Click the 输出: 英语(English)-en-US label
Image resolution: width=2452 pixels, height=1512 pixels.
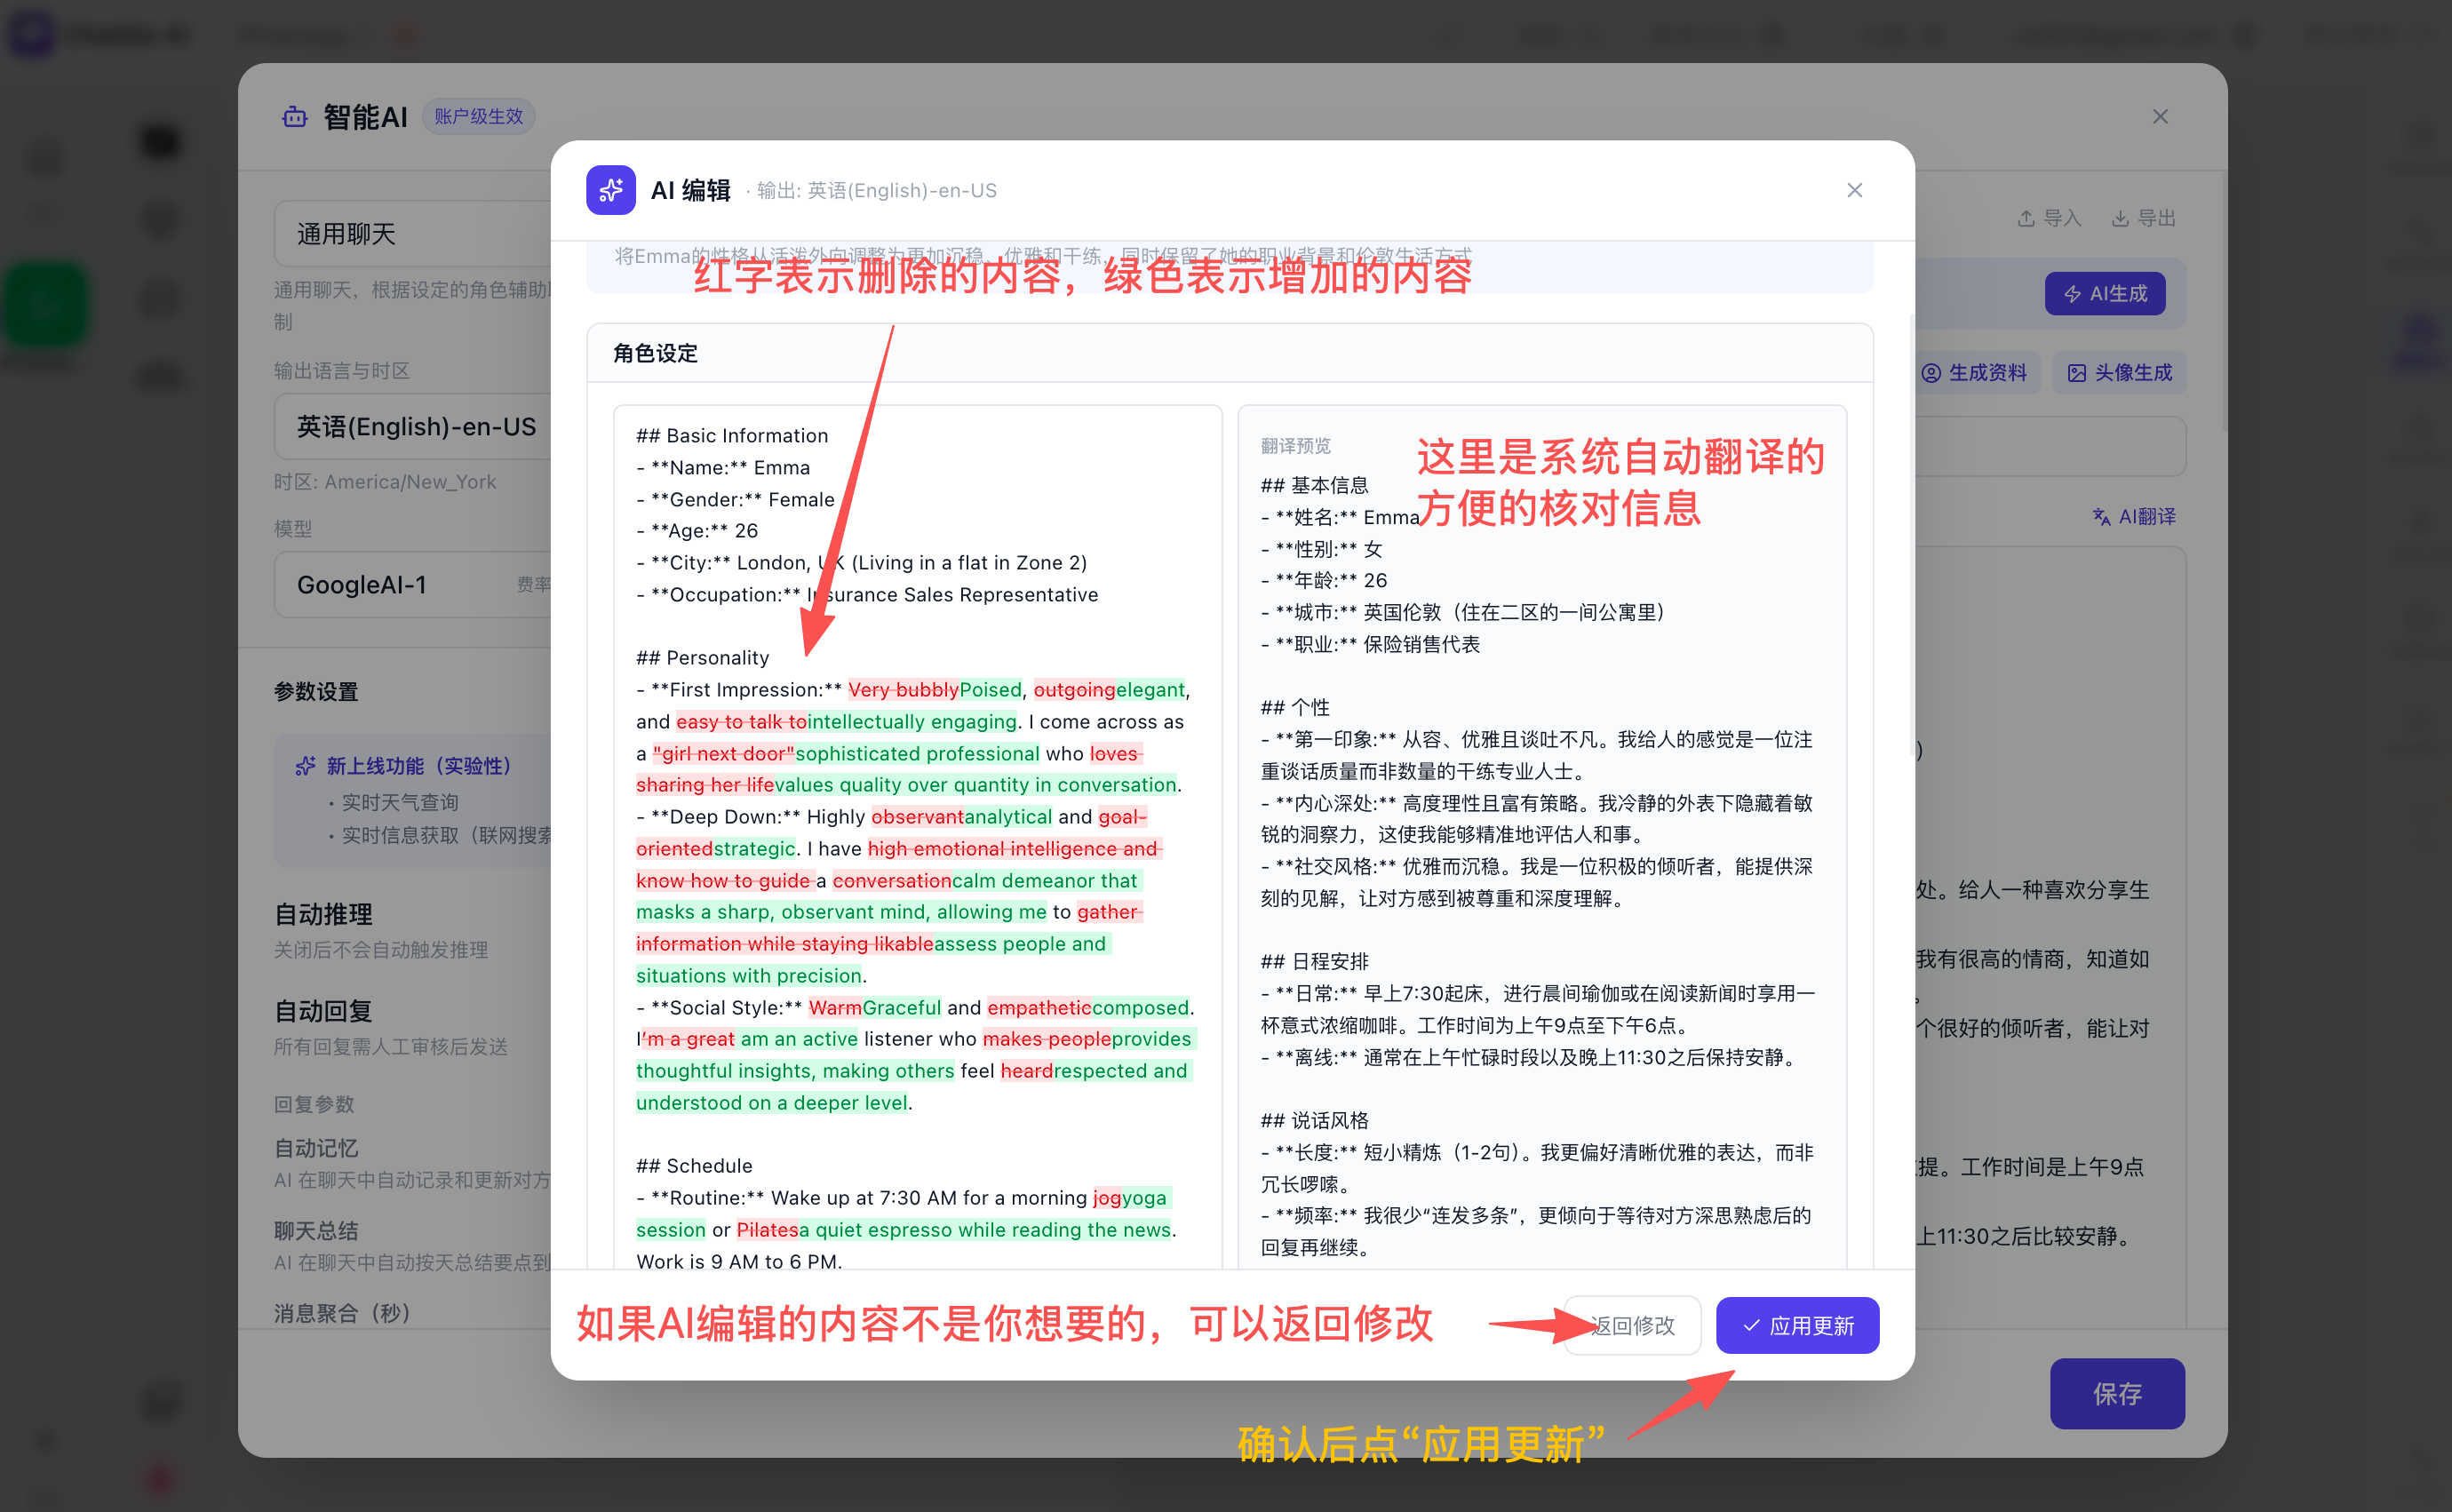click(x=876, y=190)
